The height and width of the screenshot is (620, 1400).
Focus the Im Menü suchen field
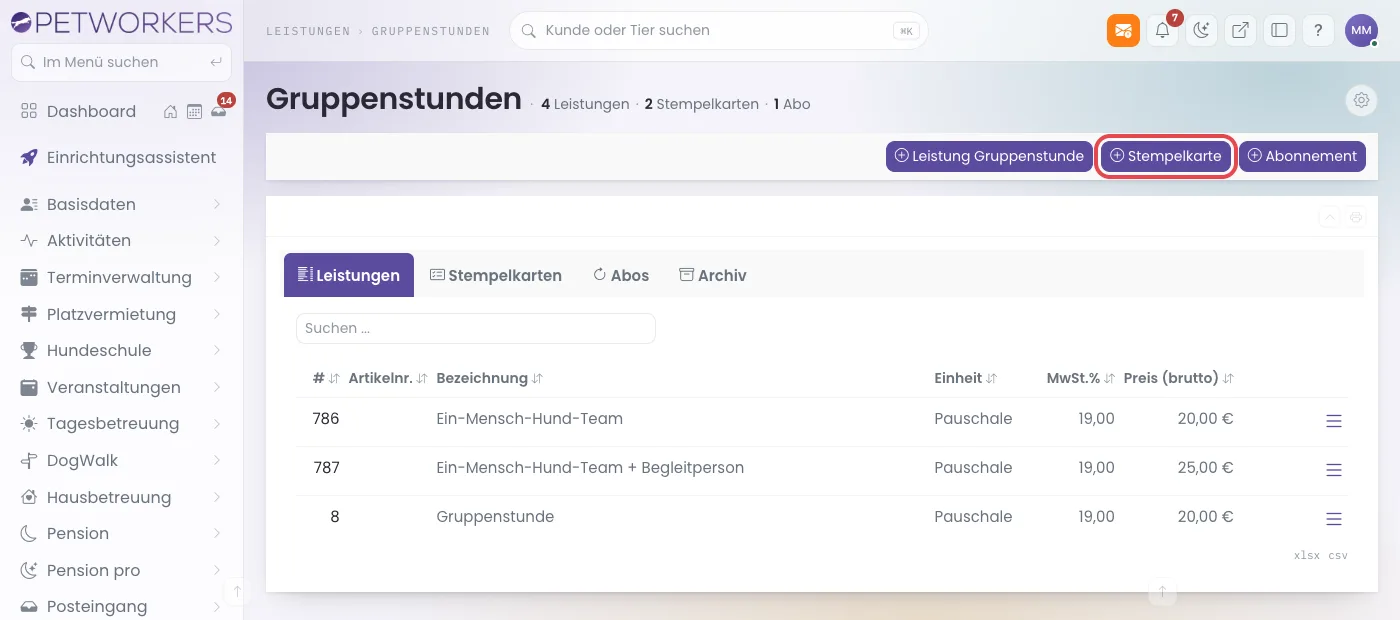[121, 62]
